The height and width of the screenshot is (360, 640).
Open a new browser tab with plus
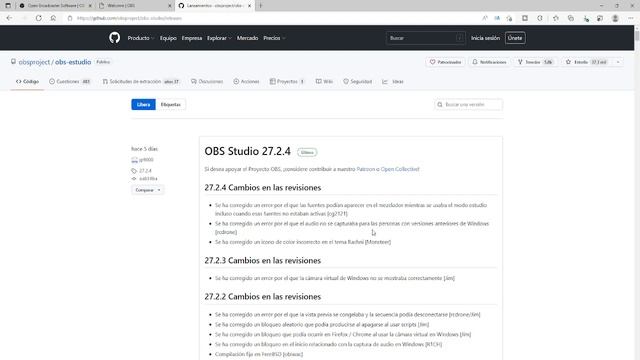coord(260,6)
